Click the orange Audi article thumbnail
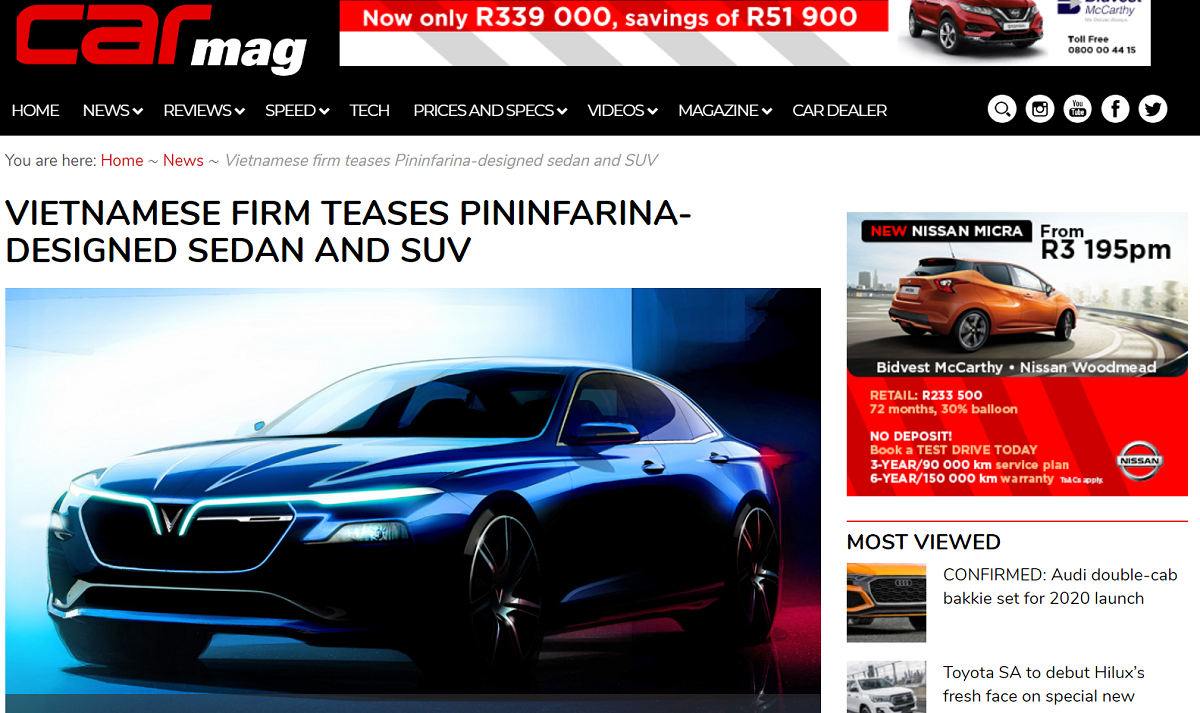This screenshot has height=713, width=1200. coord(886,602)
